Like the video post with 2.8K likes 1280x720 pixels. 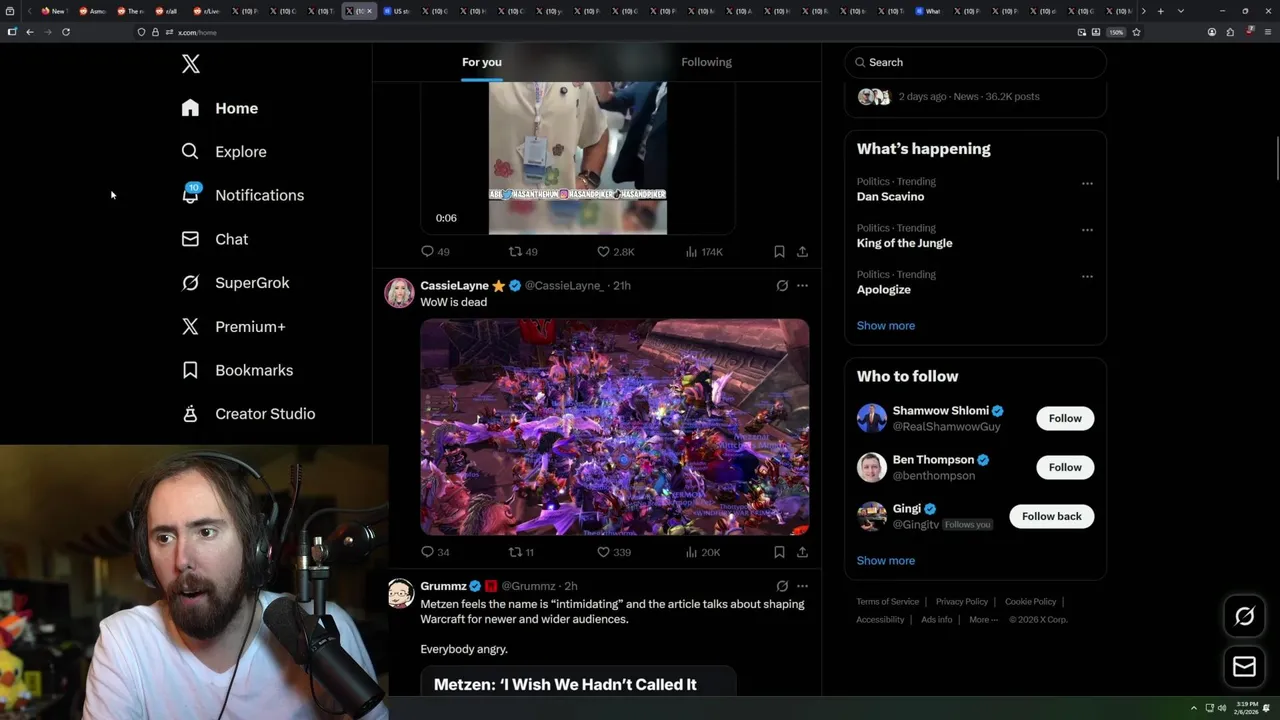(x=615, y=252)
